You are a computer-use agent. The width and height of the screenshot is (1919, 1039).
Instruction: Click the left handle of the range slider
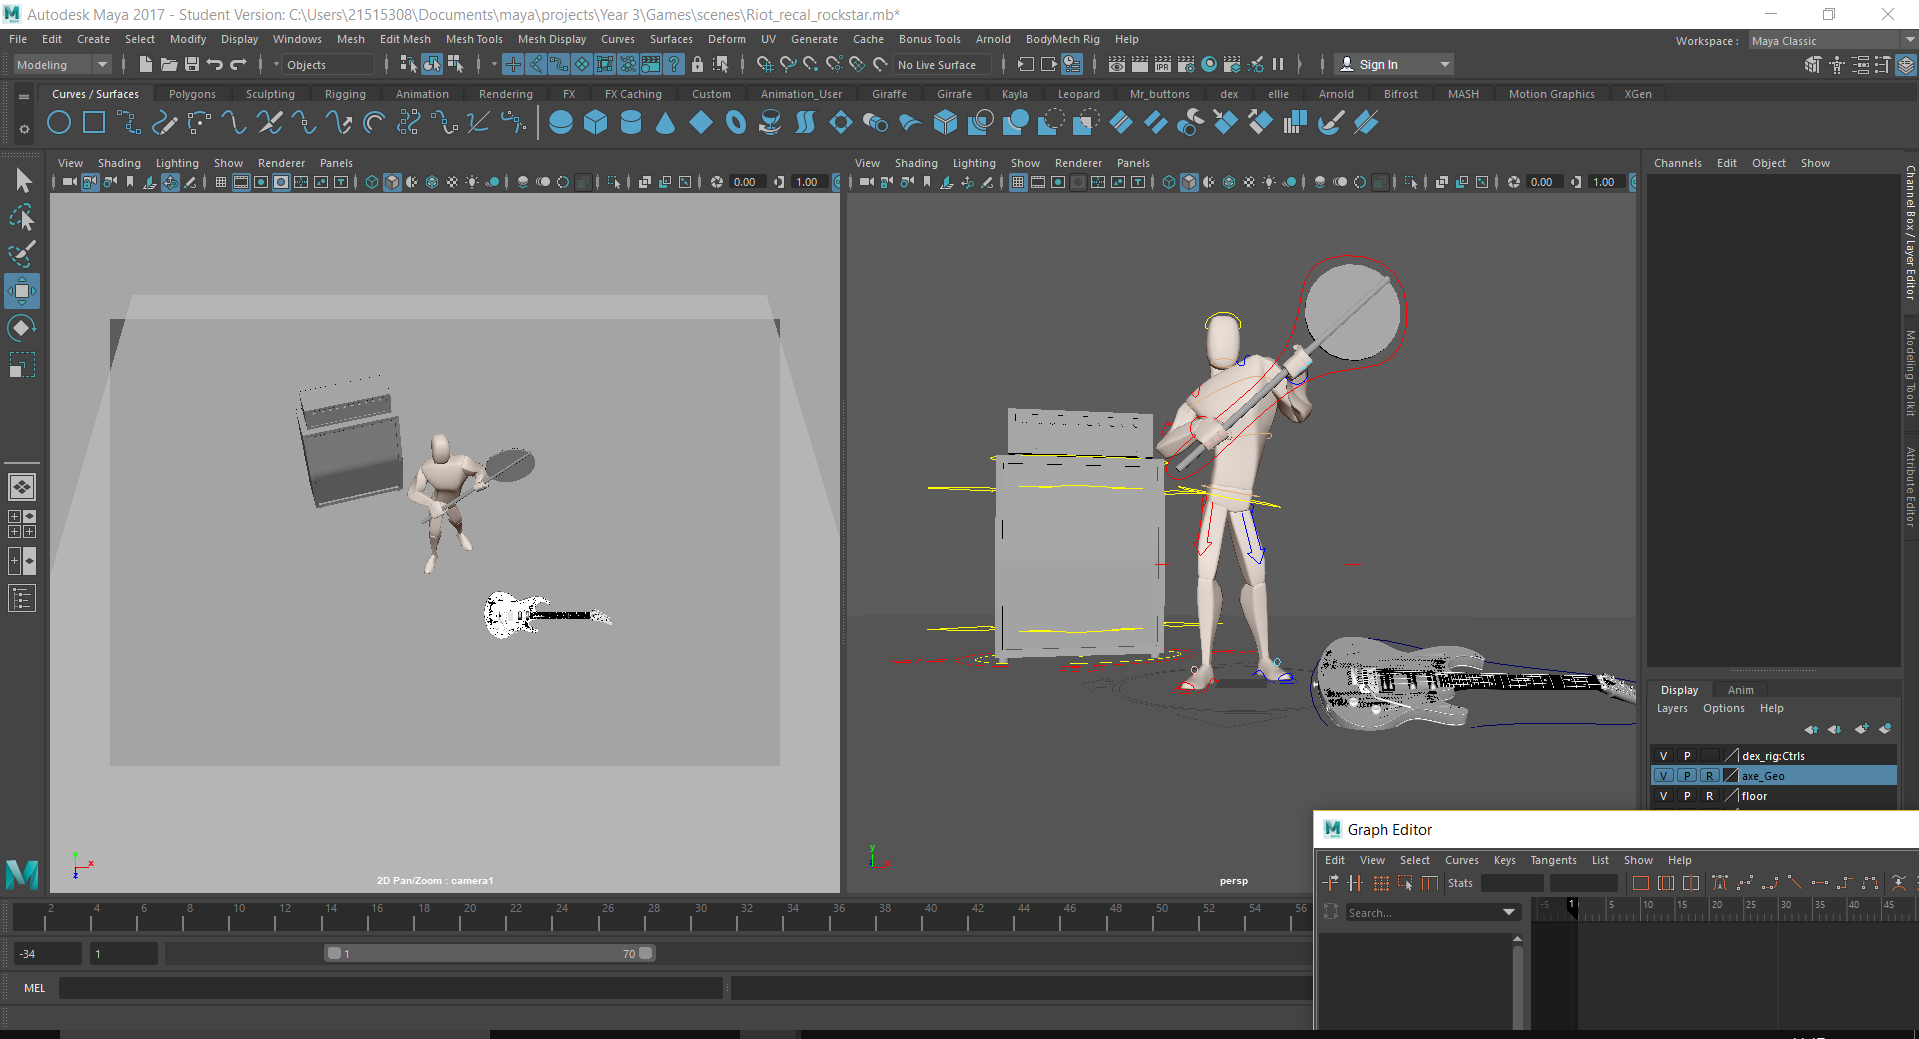coord(334,953)
